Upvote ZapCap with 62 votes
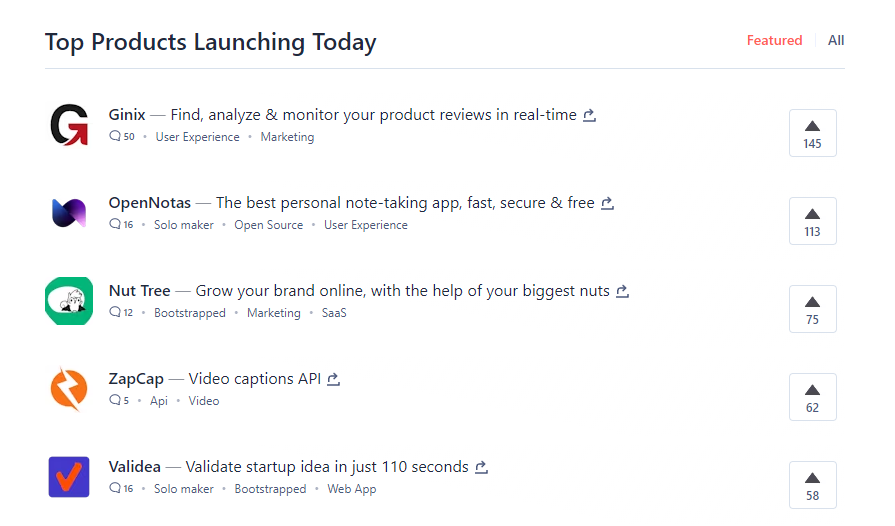This screenshot has width=895, height=526. pyautogui.click(x=812, y=397)
